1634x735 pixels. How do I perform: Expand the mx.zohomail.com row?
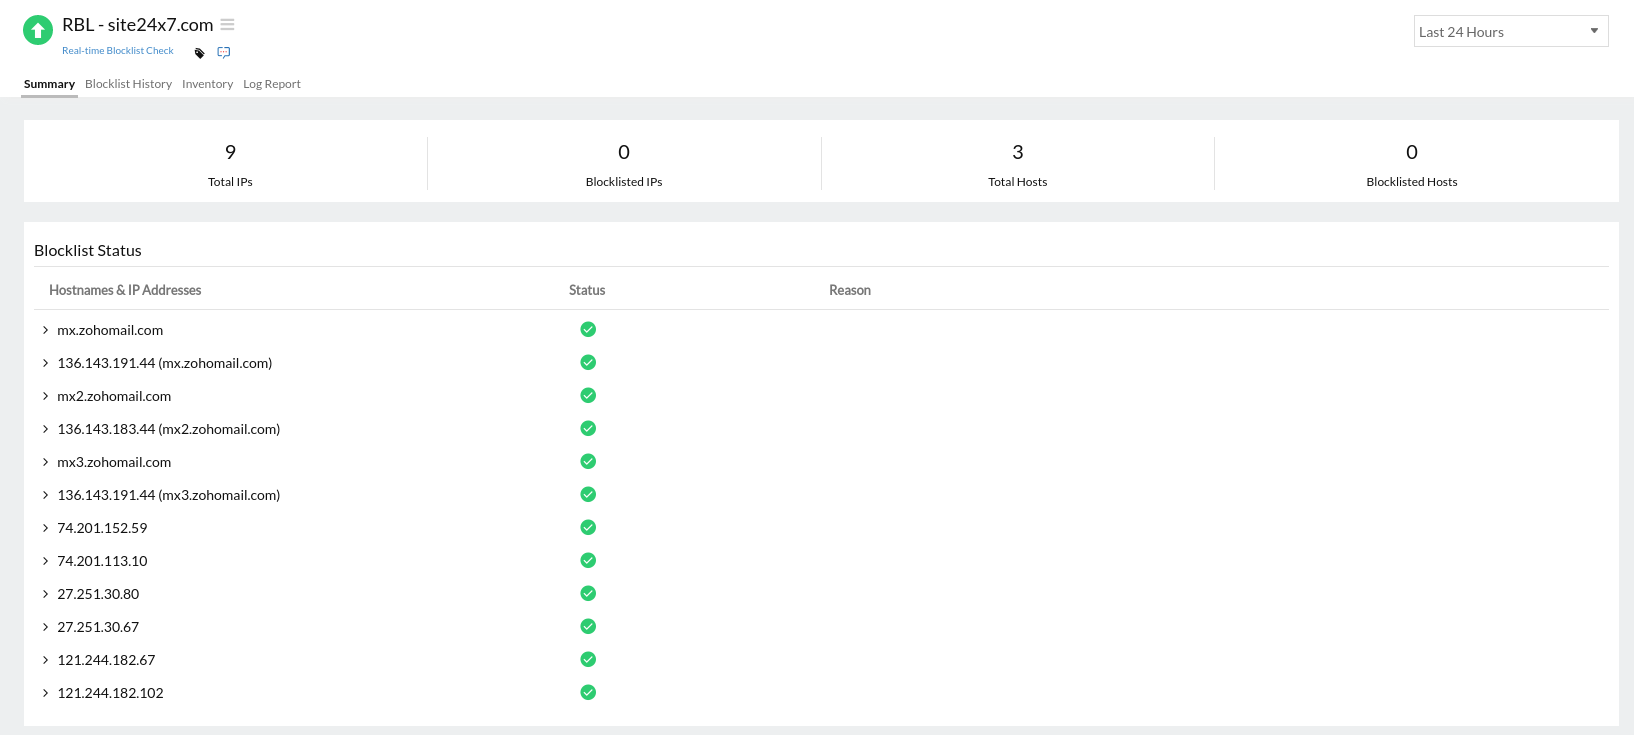tap(46, 330)
